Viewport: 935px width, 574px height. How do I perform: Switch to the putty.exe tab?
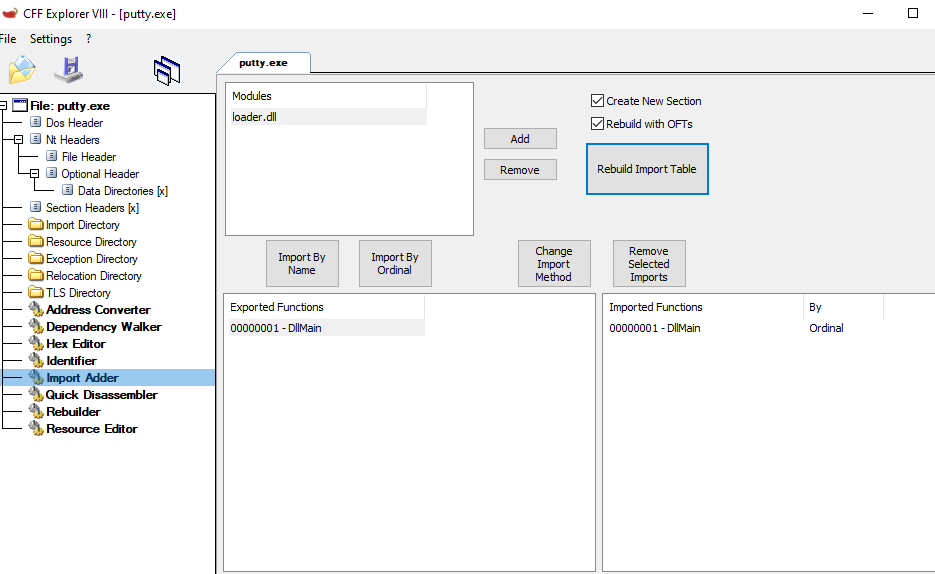coord(263,63)
